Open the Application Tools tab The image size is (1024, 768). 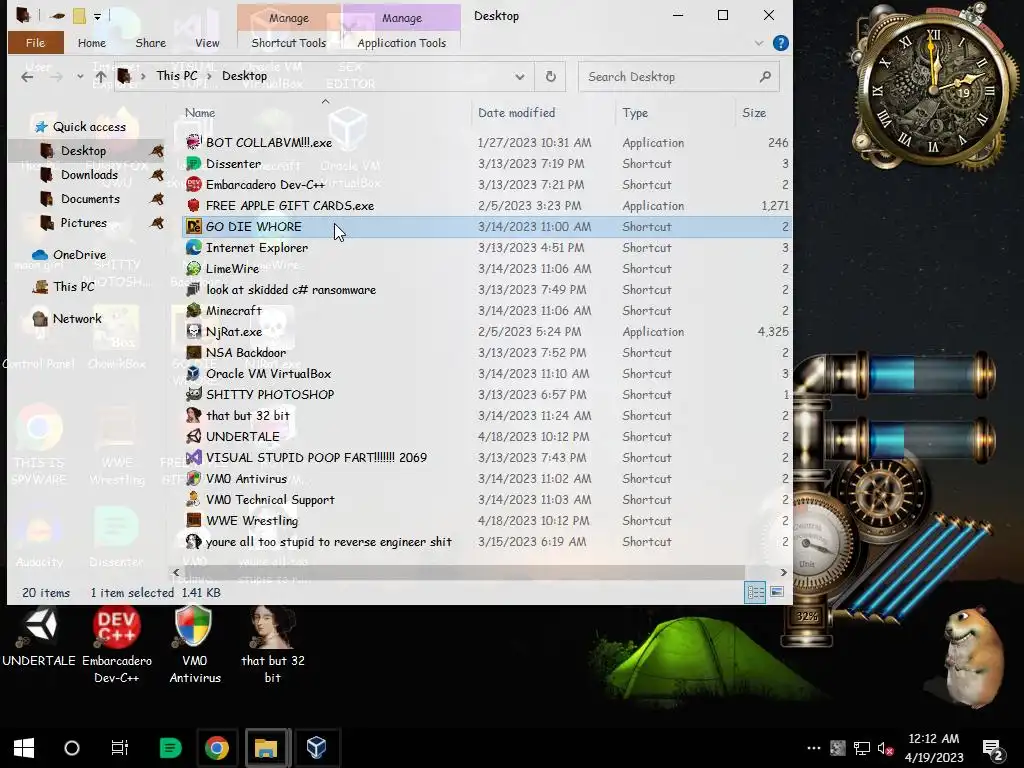pos(402,43)
